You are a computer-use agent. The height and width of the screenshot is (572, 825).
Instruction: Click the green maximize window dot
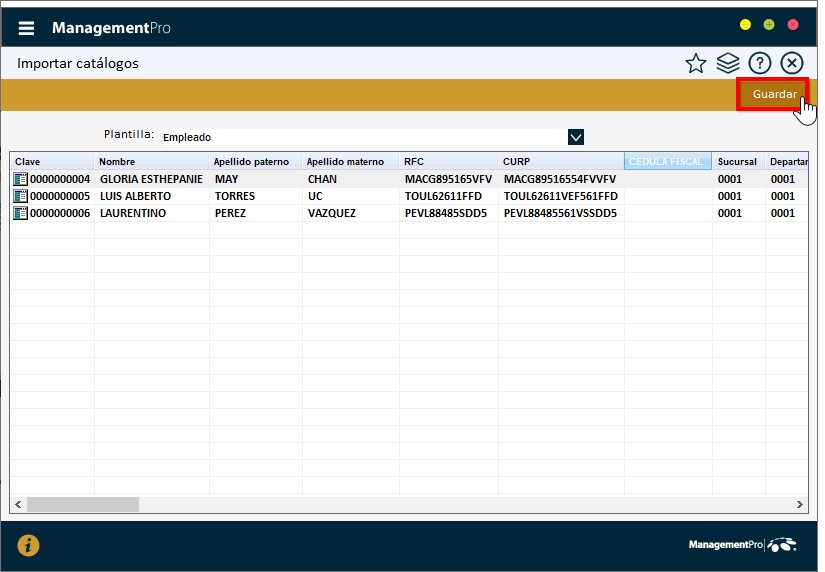coord(769,25)
